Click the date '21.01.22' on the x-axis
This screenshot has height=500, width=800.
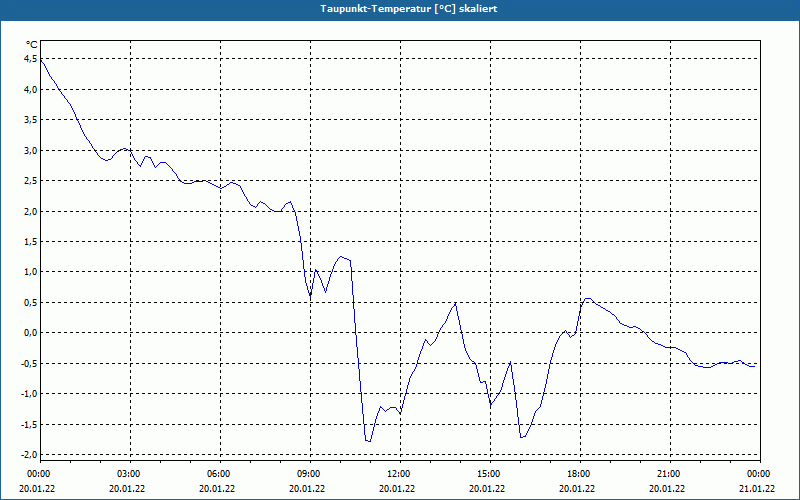(x=757, y=488)
